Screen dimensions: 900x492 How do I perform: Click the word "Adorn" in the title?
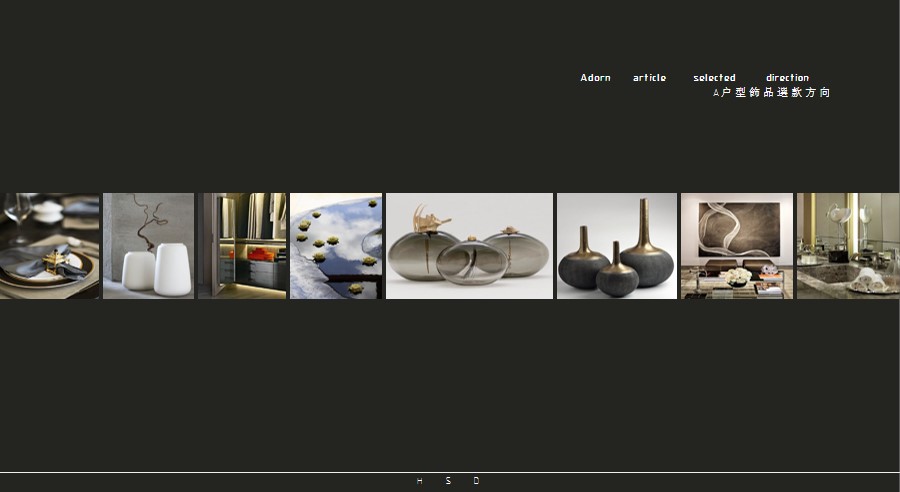point(595,78)
